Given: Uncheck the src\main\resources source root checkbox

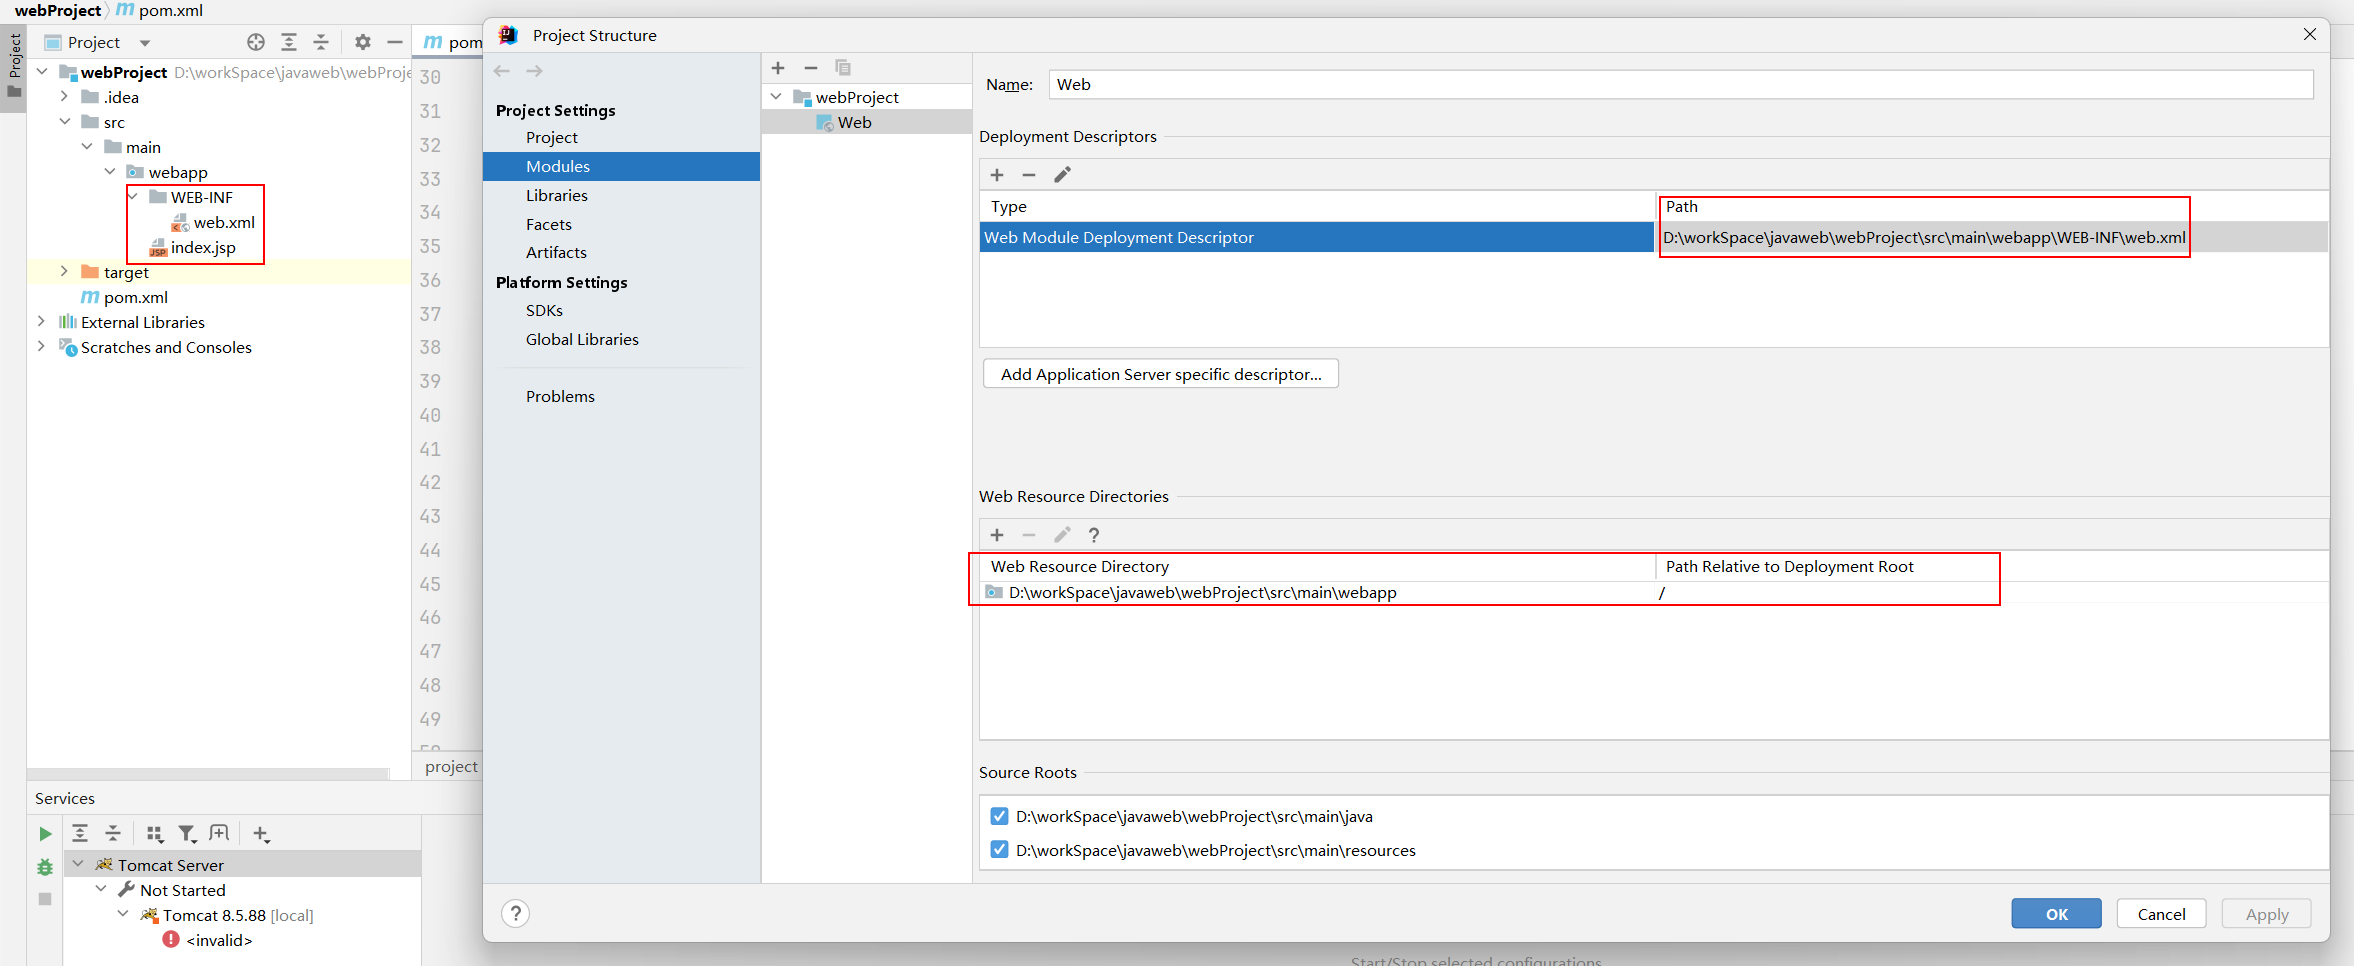Looking at the screenshot, I should (x=999, y=850).
